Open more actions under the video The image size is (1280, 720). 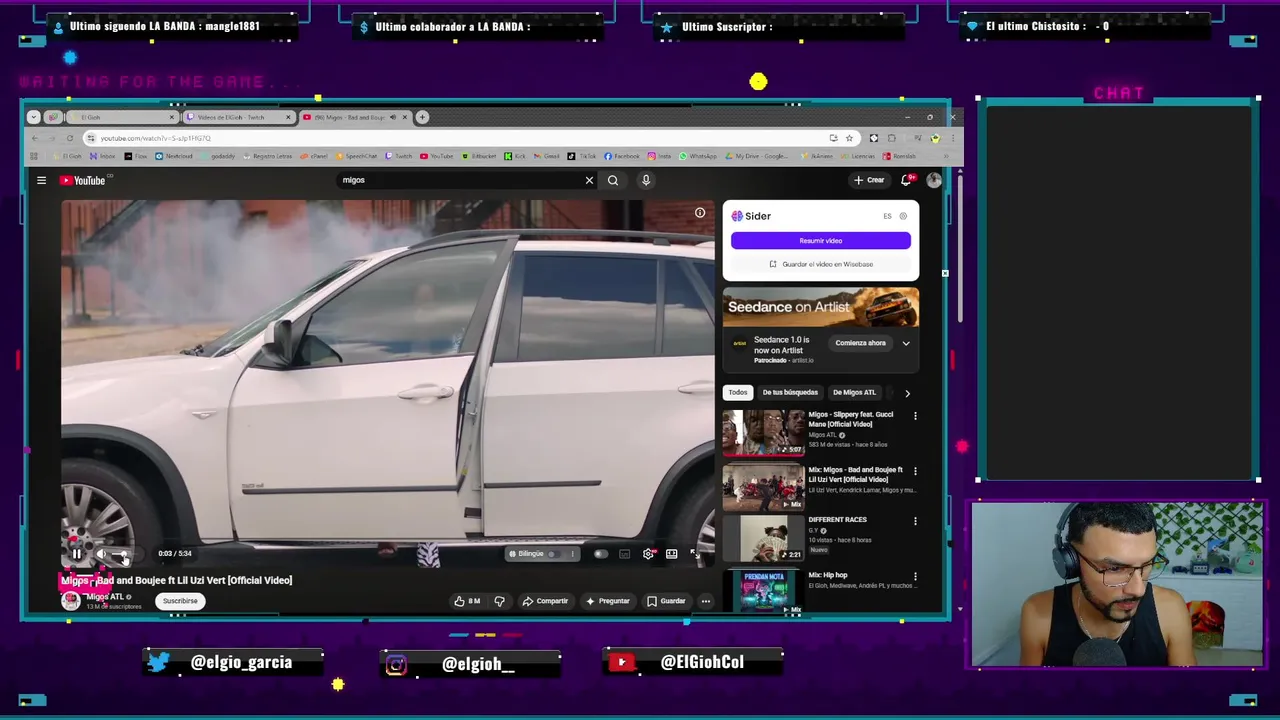(x=705, y=601)
